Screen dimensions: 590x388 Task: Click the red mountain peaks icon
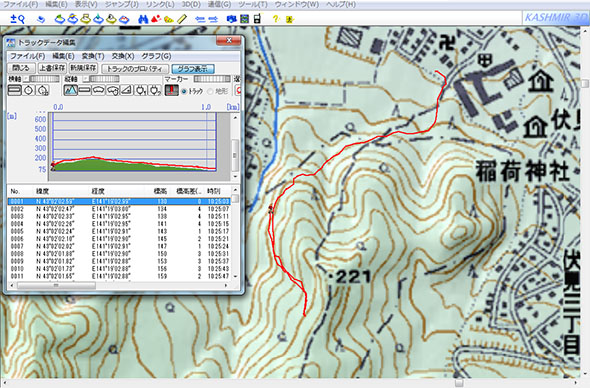pyautogui.click(x=156, y=19)
